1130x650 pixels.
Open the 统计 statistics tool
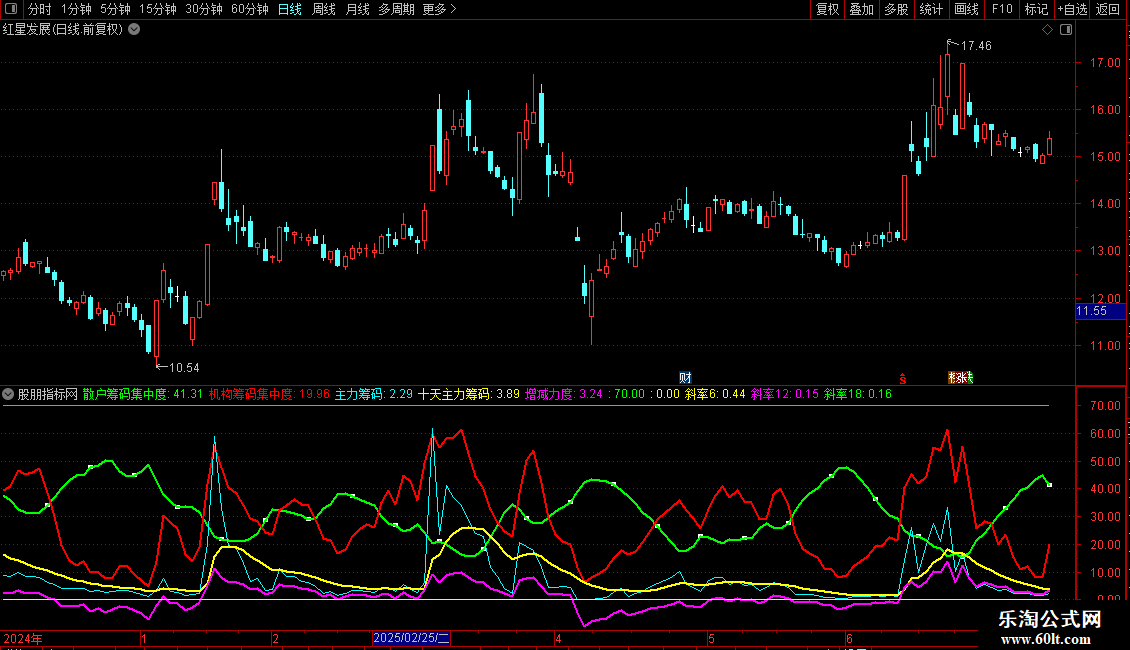931,9
